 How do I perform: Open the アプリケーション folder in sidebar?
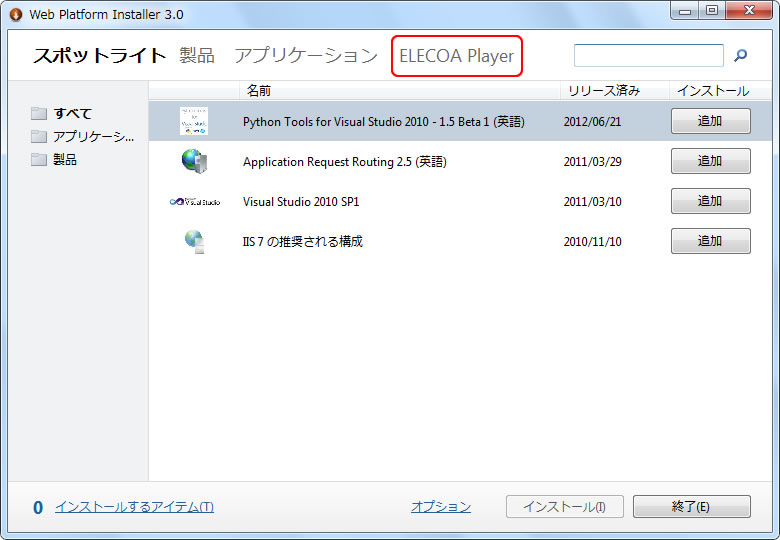pyautogui.click(x=92, y=136)
